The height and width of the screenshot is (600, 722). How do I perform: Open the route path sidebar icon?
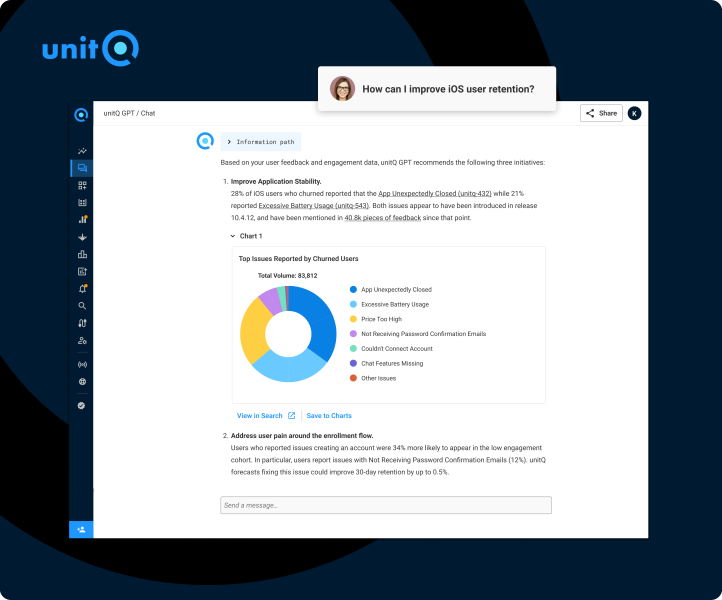pos(82,323)
